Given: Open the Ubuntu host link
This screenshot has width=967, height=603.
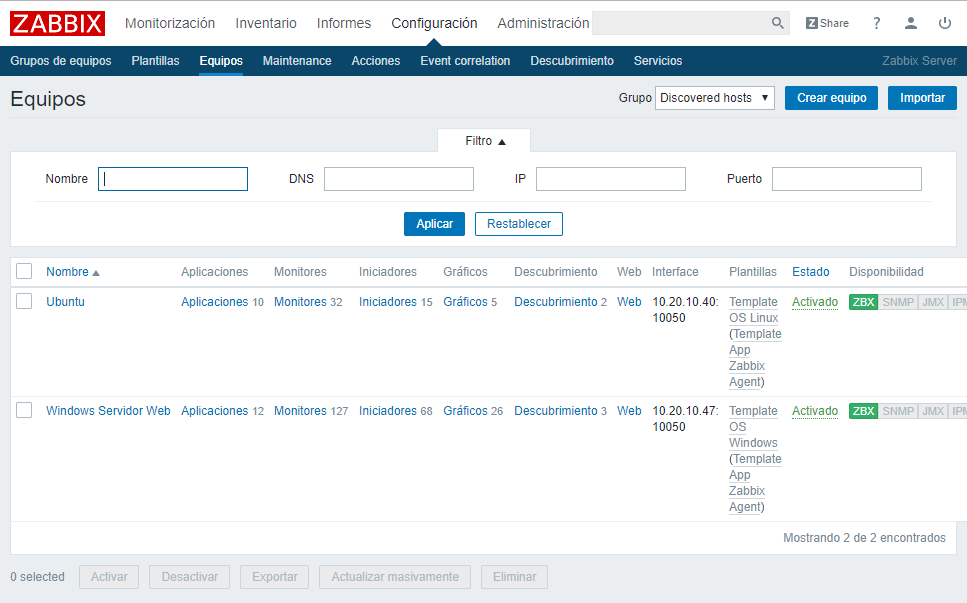Looking at the screenshot, I should click(65, 302).
